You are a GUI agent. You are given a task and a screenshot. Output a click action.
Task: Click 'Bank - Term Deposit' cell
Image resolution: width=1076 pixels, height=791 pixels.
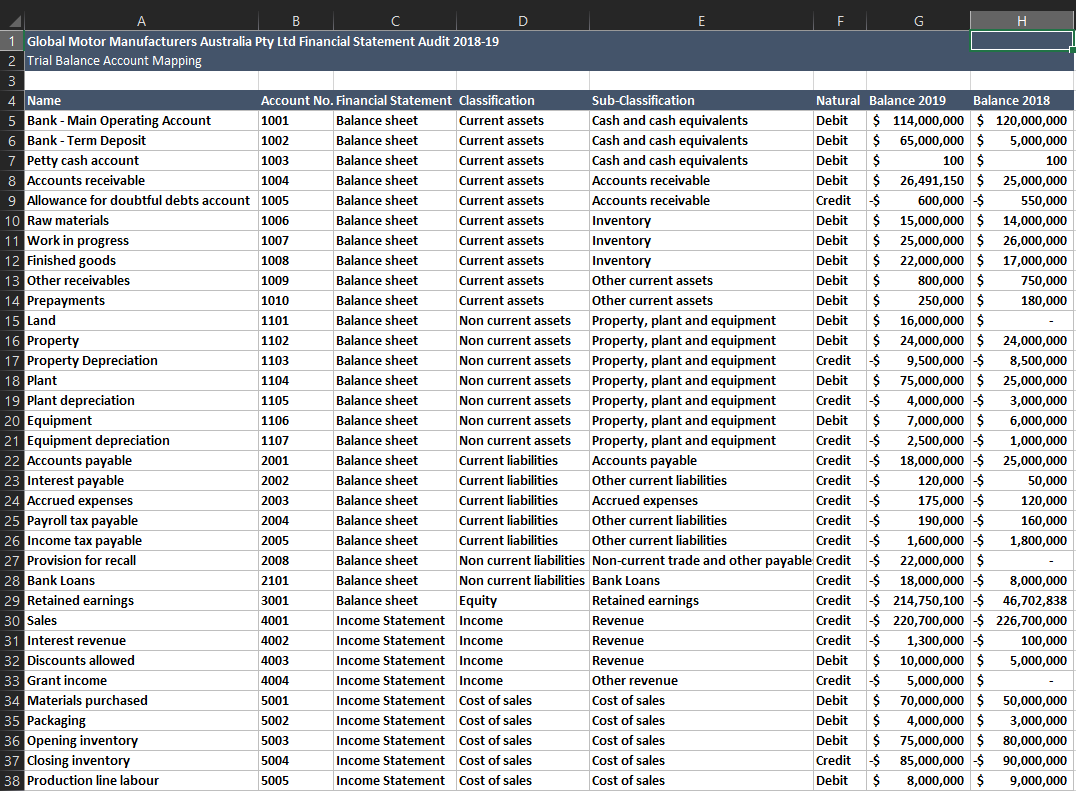pos(141,141)
